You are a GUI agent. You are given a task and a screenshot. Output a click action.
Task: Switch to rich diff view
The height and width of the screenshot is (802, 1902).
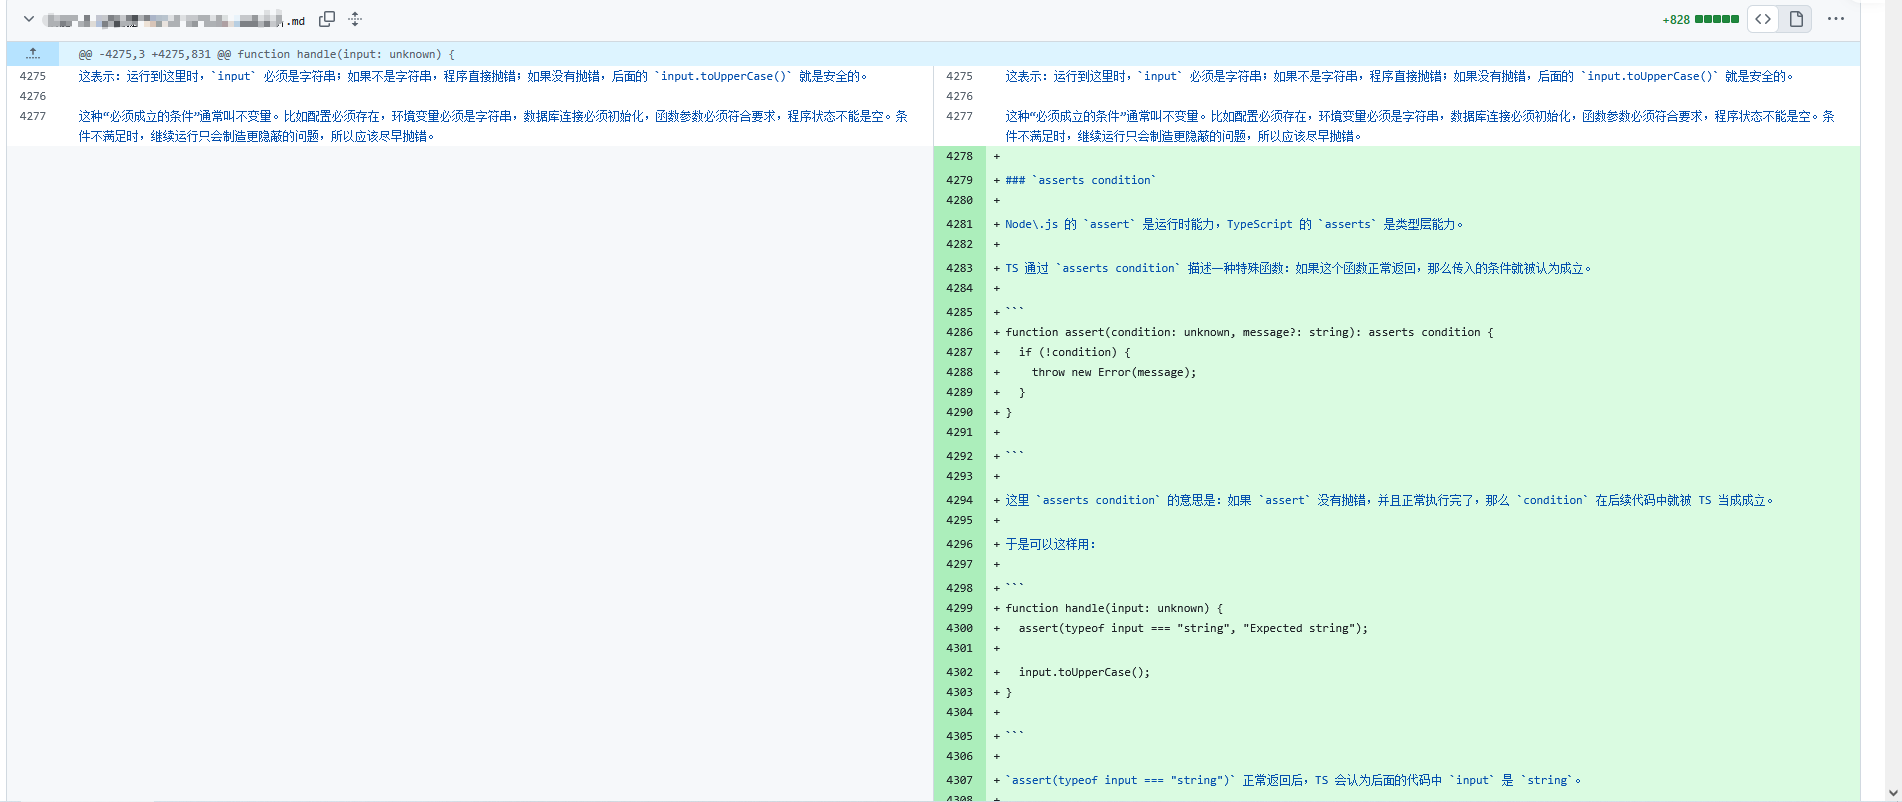click(x=1796, y=19)
